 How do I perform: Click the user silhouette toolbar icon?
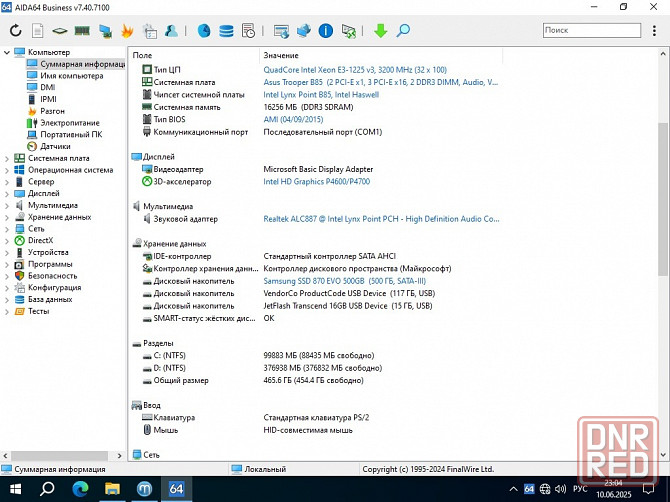point(171,30)
